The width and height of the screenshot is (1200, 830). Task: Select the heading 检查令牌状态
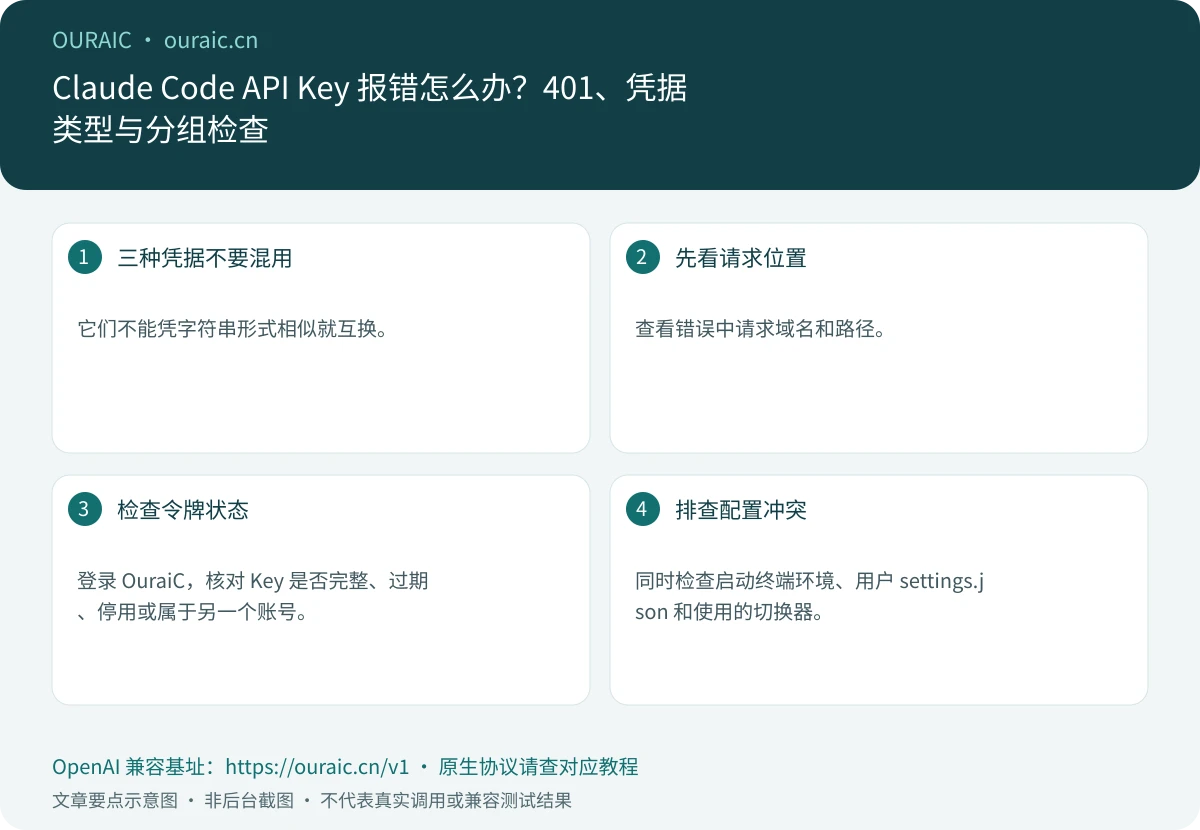[x=183, y=510]
